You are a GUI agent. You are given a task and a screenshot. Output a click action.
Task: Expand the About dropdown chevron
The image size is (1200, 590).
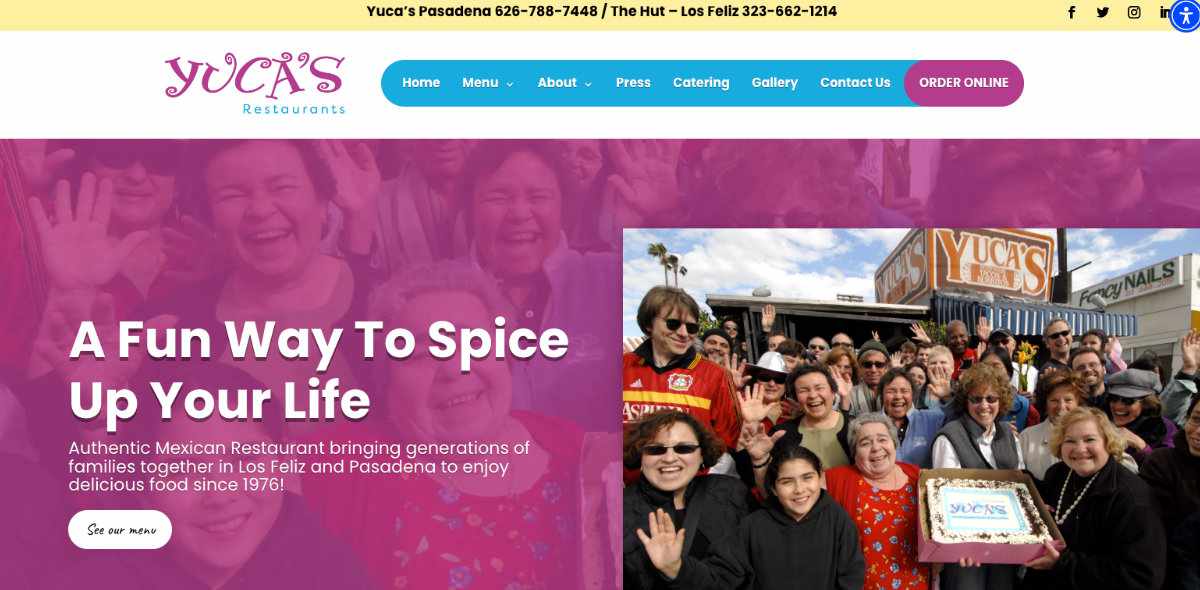click(588, 84)
